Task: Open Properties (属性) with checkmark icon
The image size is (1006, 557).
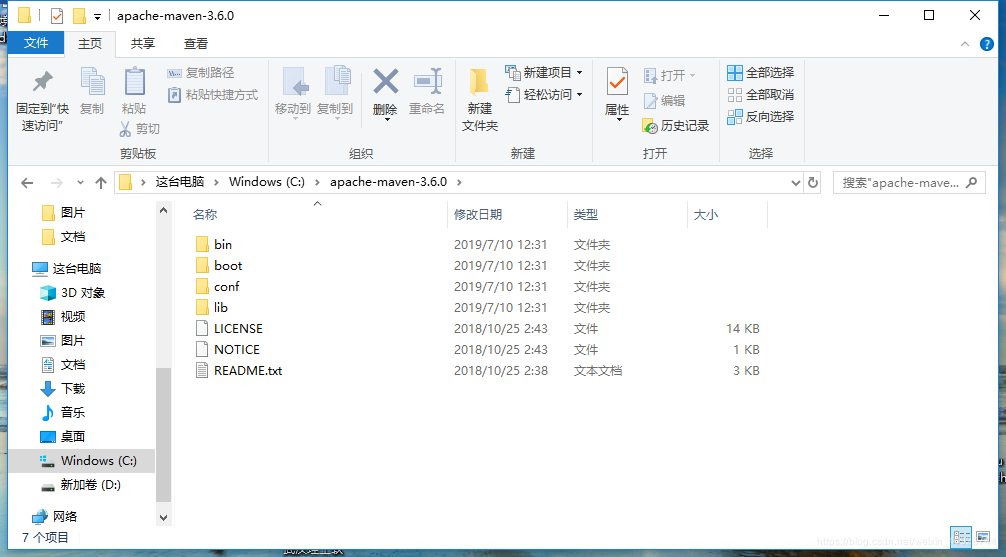Action: [617, 94]
